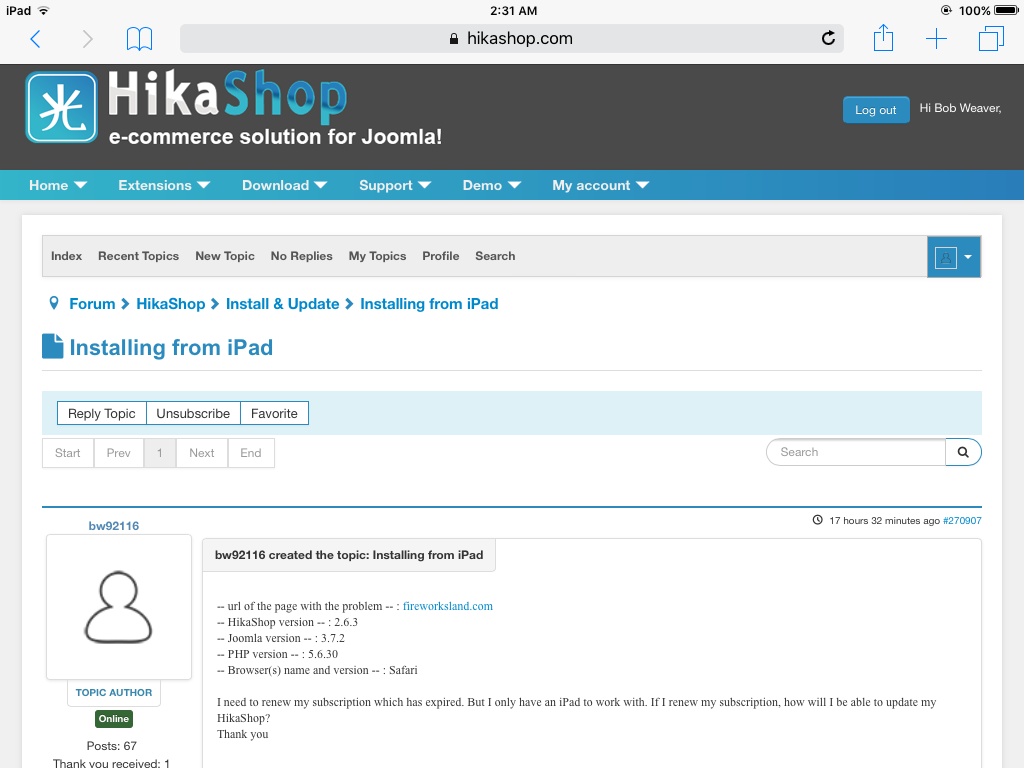This screenshot has height=768, width=1024.
Task: Open the user profile dropdown in forum toolbar
Action: 953,257
